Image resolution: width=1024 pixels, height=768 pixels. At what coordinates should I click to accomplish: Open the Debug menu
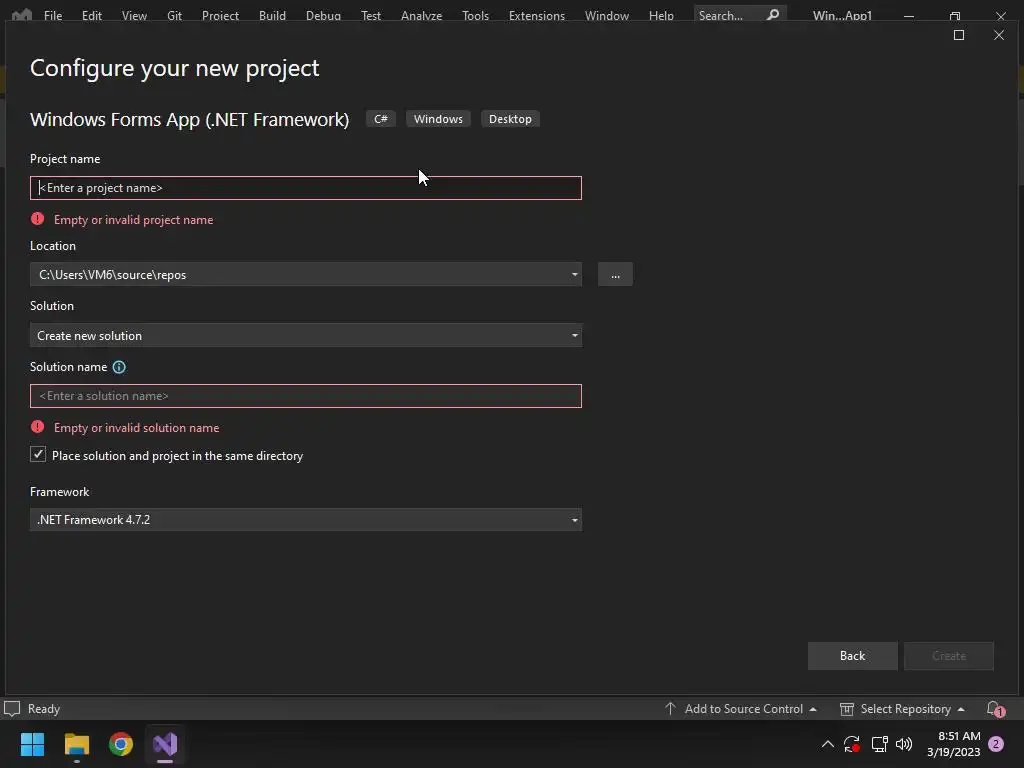click(x=323, y=15)
